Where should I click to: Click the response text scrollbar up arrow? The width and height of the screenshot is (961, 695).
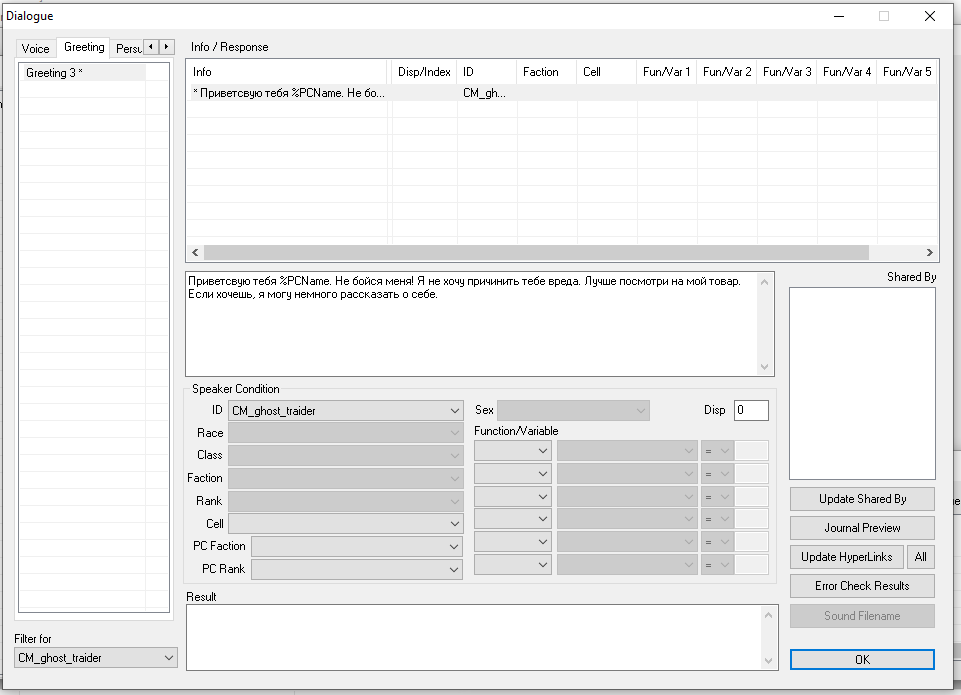tap(764, 282)
